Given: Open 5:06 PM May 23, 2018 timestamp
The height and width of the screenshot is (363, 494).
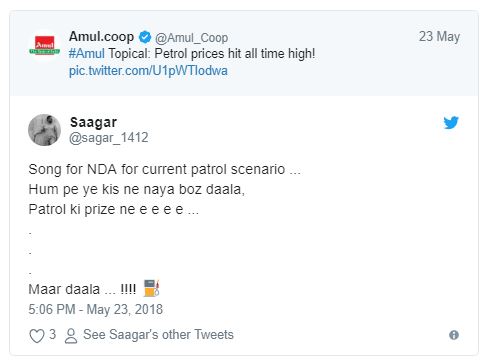Looking at the screenshot, I should point(96,309).
